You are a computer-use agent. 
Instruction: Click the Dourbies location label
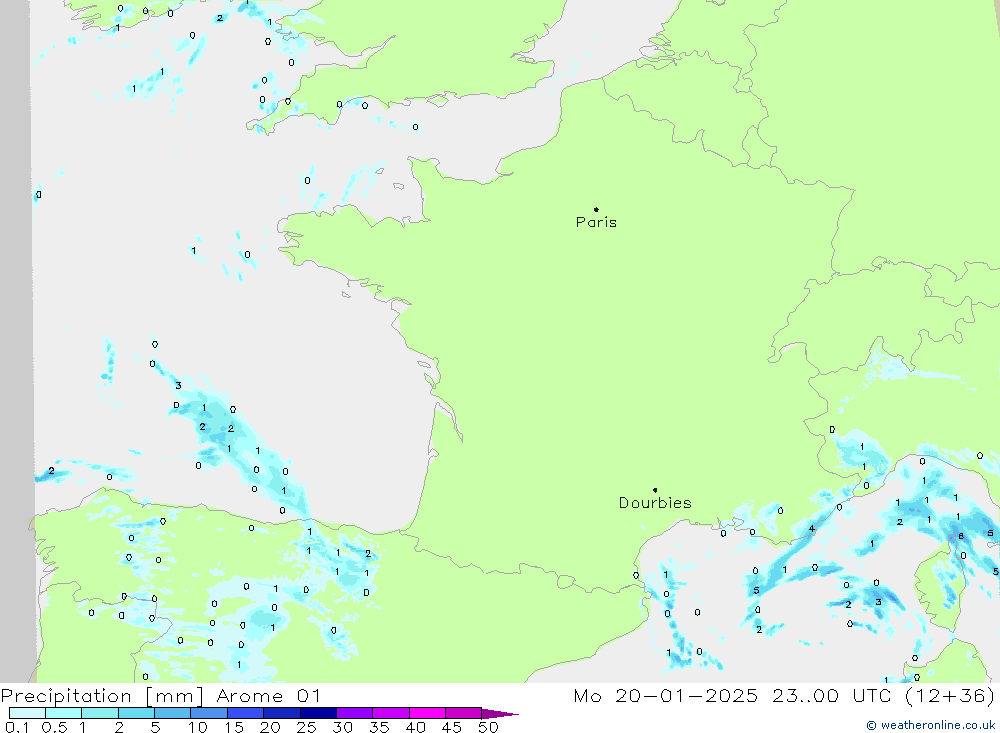(x=655, y=503)
